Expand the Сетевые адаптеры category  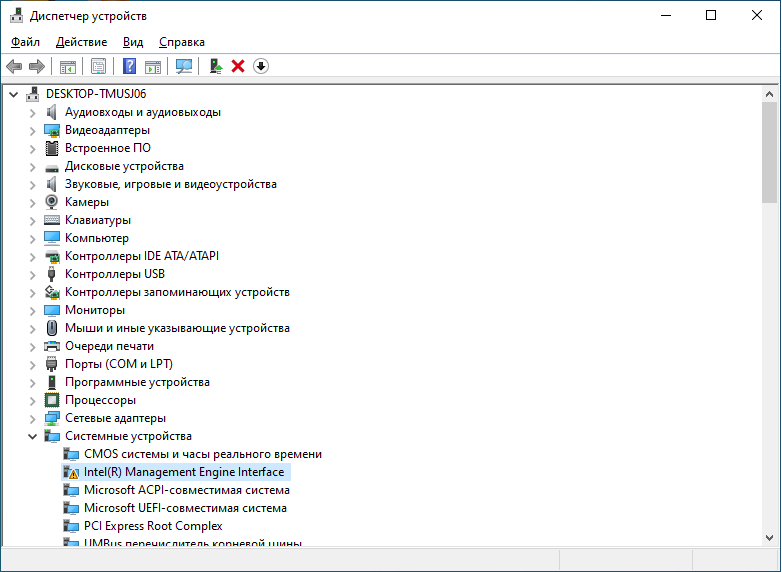32,418
